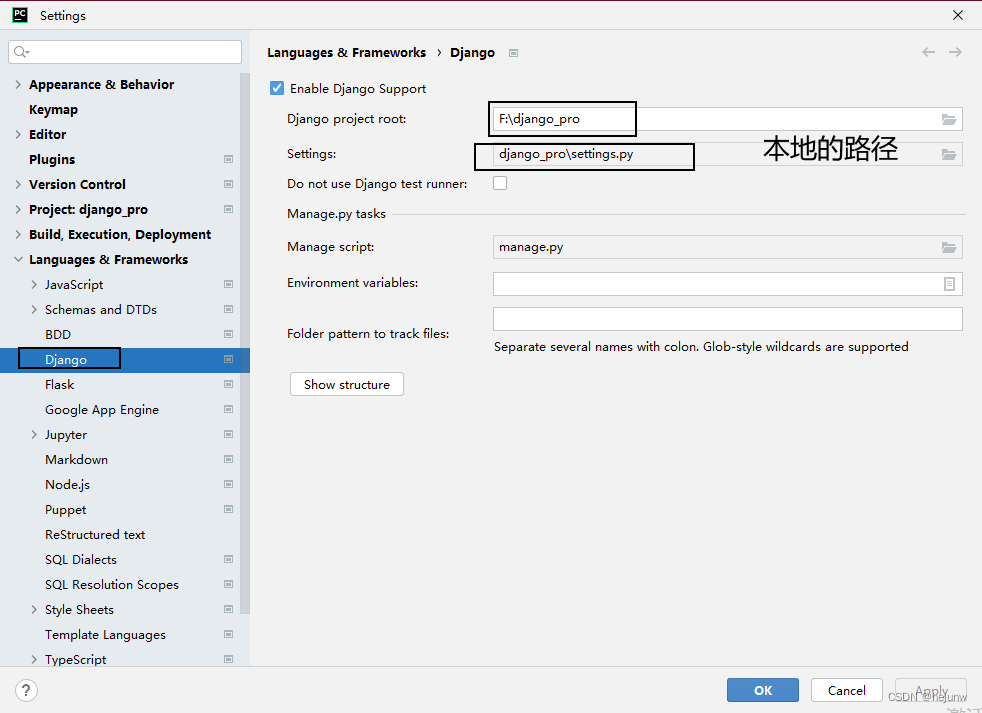Expand TypeScript subsection
Viewport: 982px width, 713px height.
pyautogui.click(x=34, y=659)
